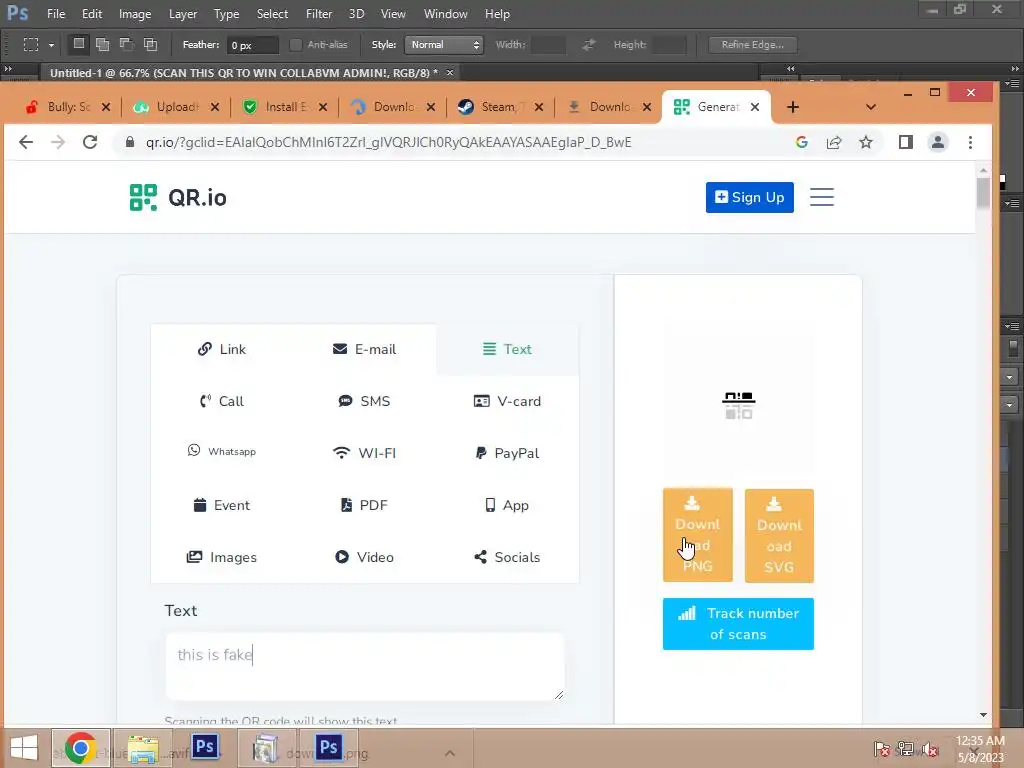Open Chrome three-dot menu

(x=970, y=142)
